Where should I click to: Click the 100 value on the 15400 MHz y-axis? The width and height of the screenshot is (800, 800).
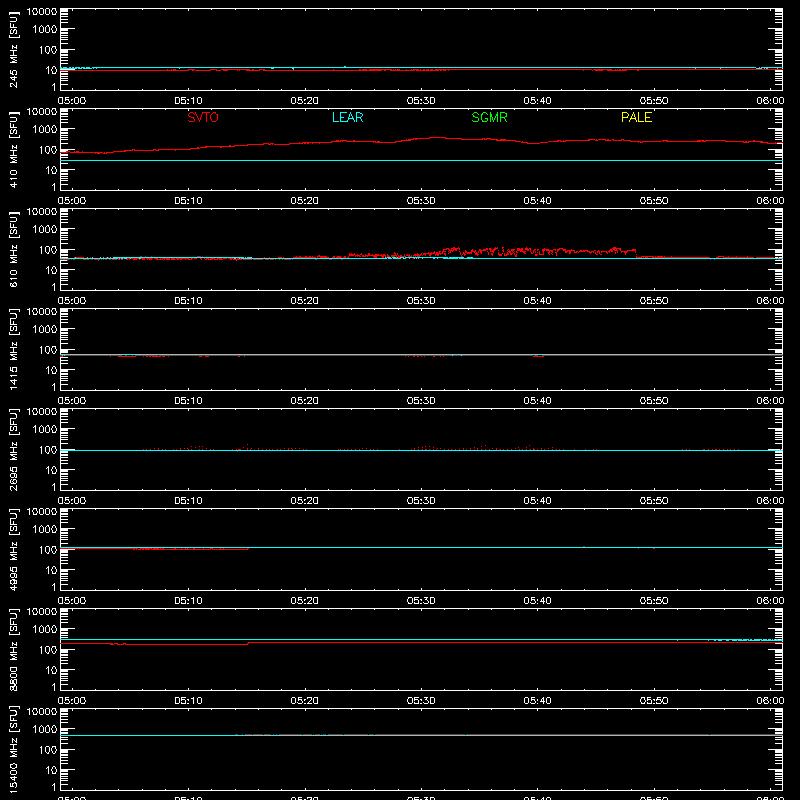pos(48,750)
